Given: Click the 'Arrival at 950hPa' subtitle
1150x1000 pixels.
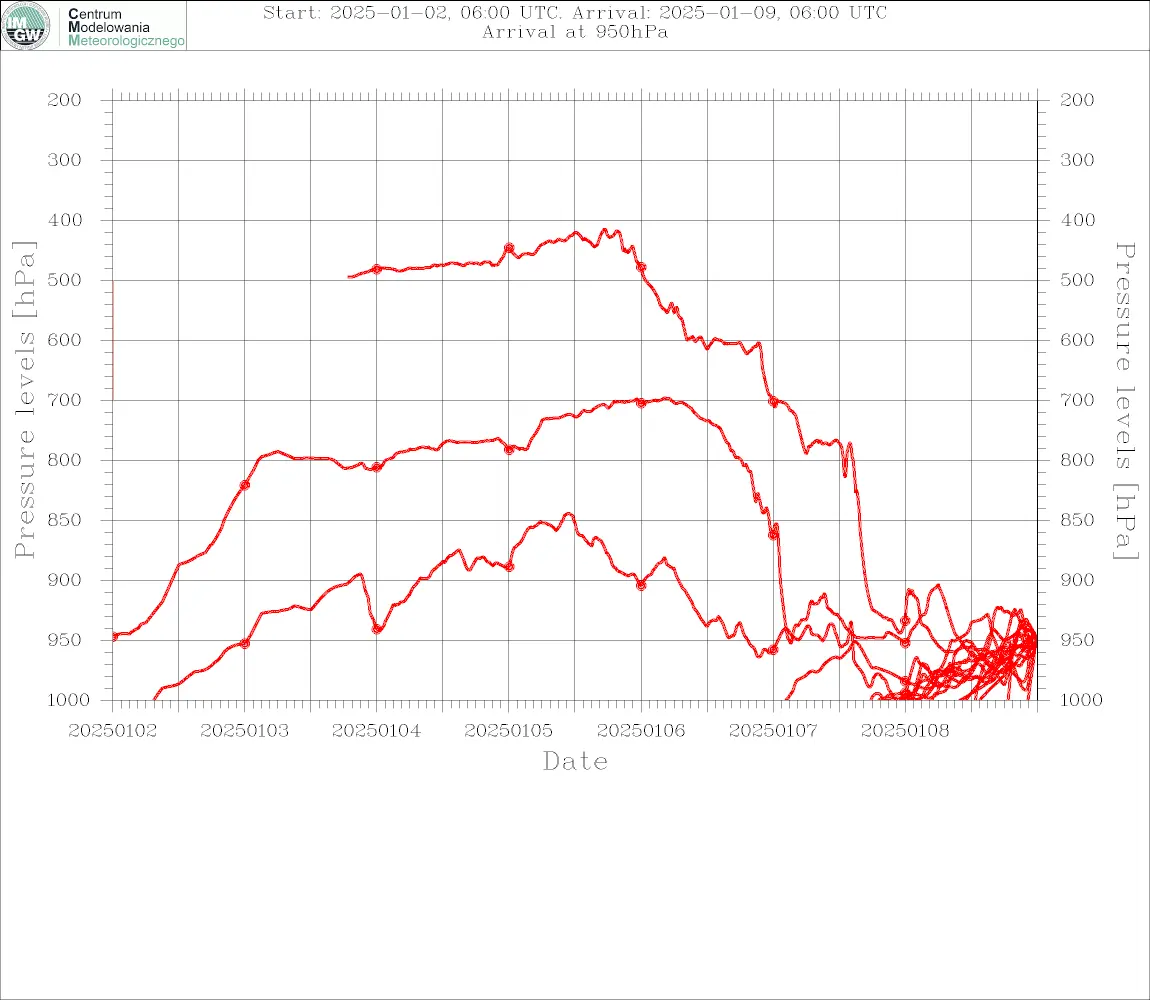Looking at the screenshot, I should tap(575, 32).
